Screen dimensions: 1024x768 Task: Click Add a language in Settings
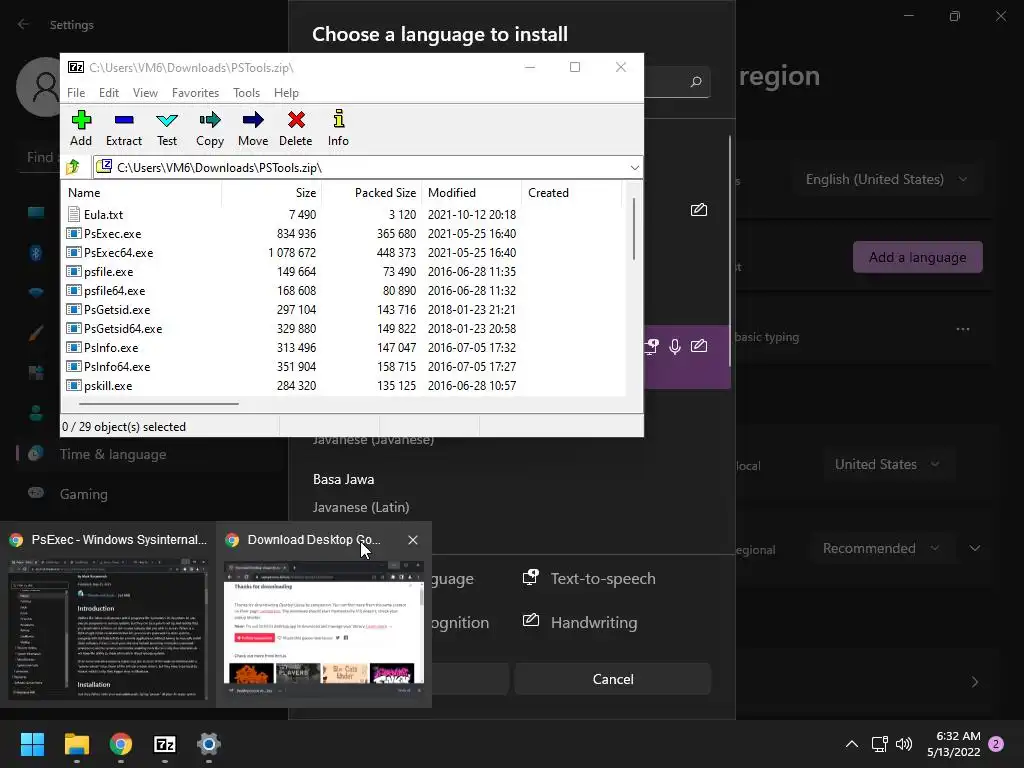coord(918,257)
